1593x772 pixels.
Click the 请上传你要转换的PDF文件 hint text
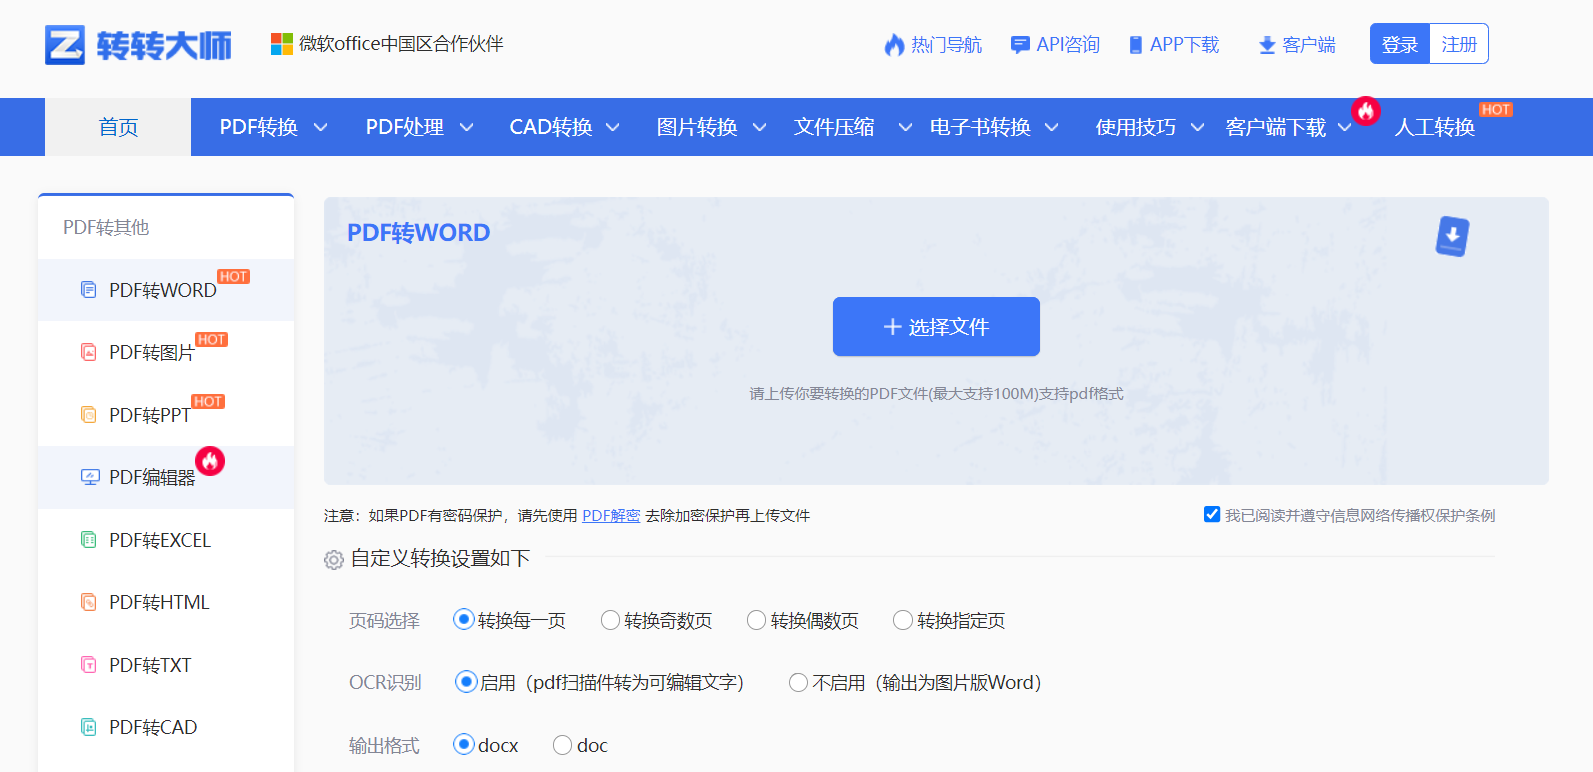tap(936, 394)
